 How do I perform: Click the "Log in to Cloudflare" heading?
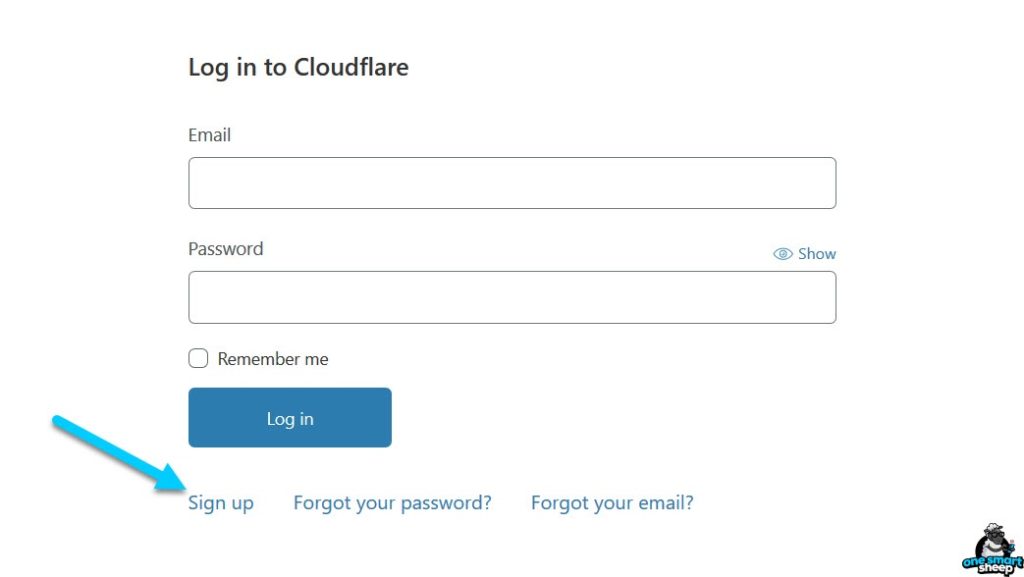pyautogui.click(x=298, y=68)
